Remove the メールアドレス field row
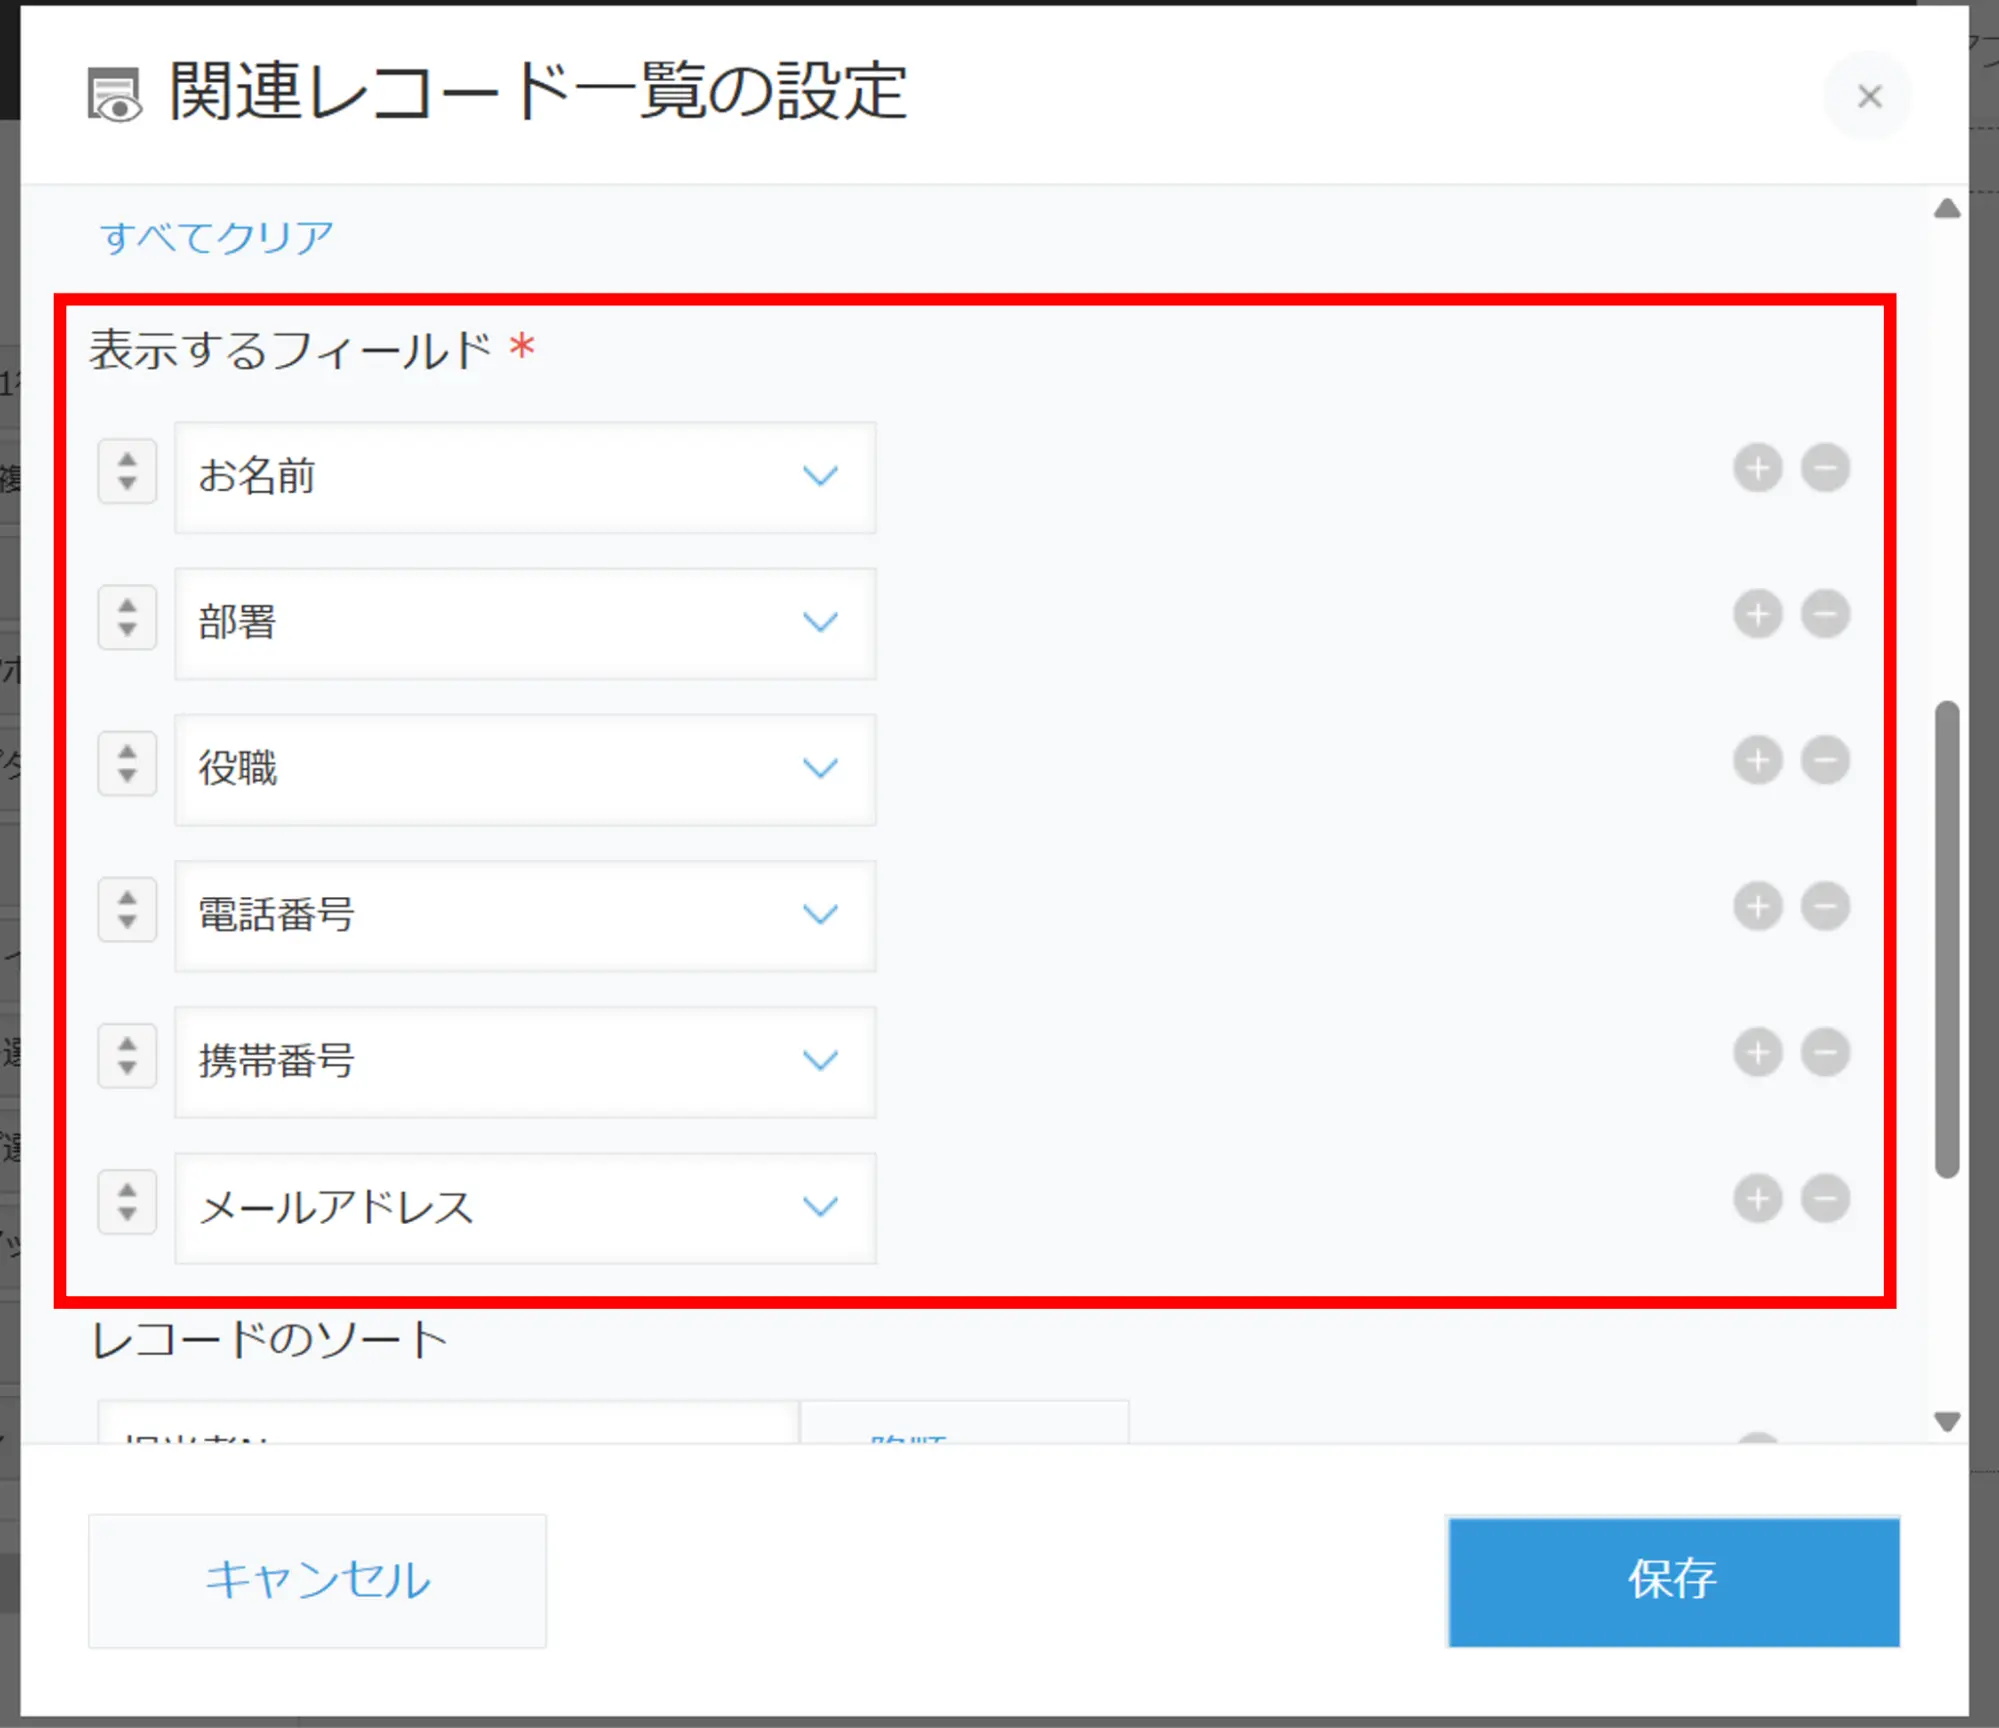The width and height of the screenshot is (1999, 1728). (1825, 1199)
